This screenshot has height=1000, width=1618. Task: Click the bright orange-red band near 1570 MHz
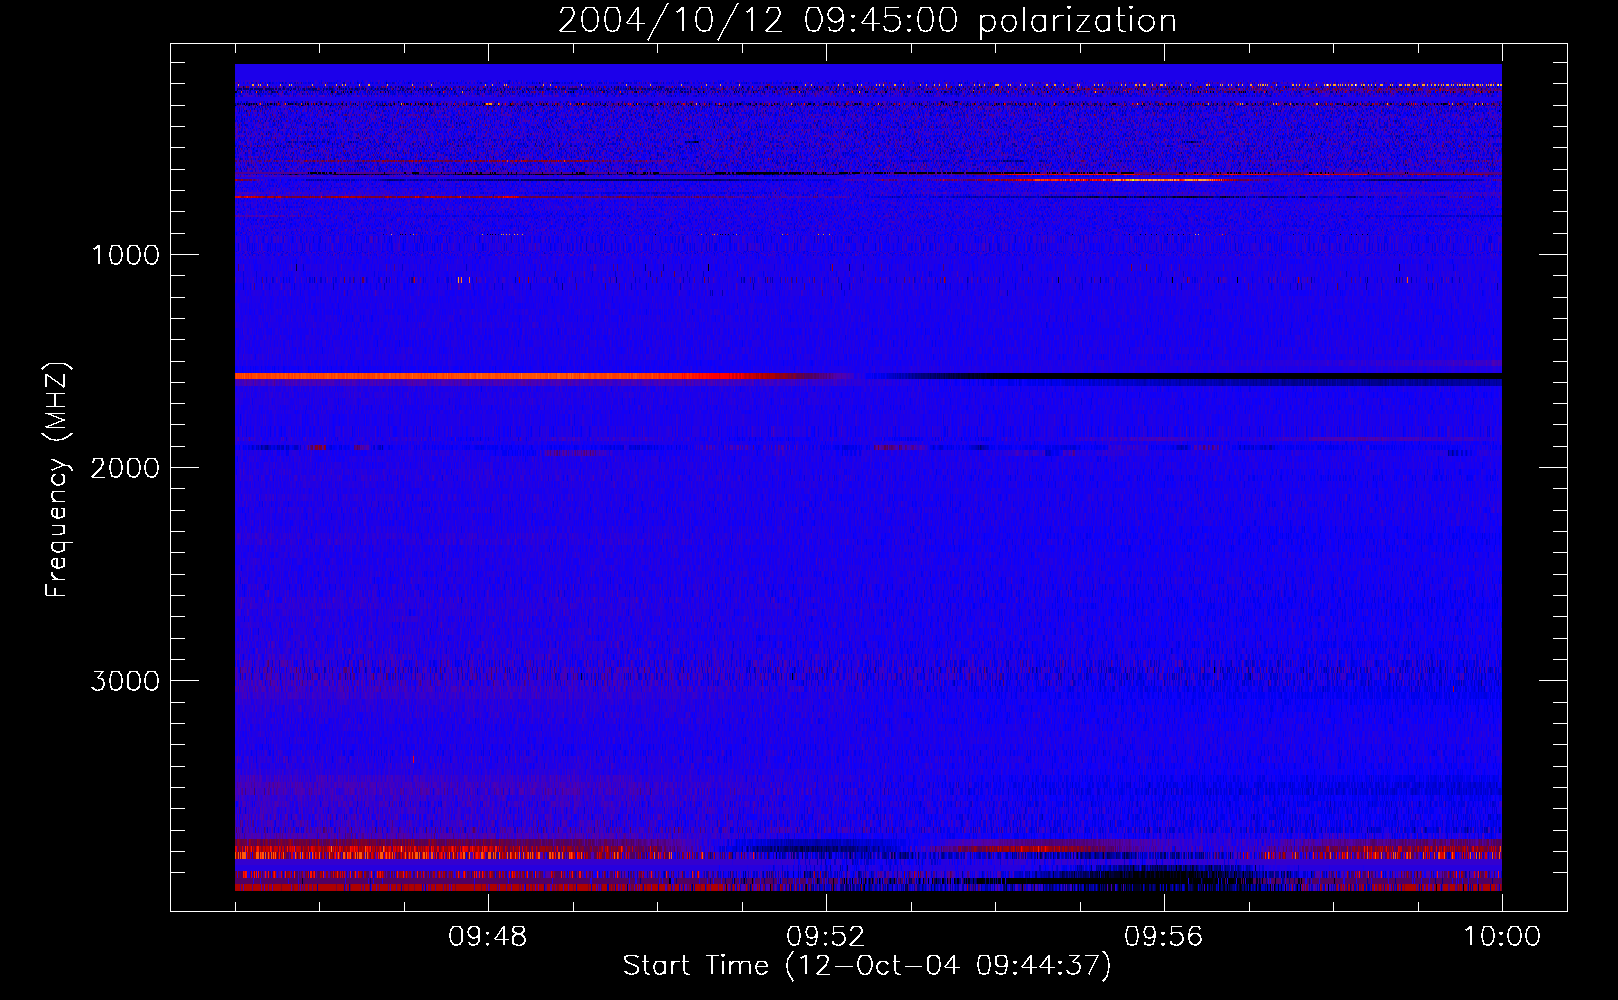(x=510, y=376)
